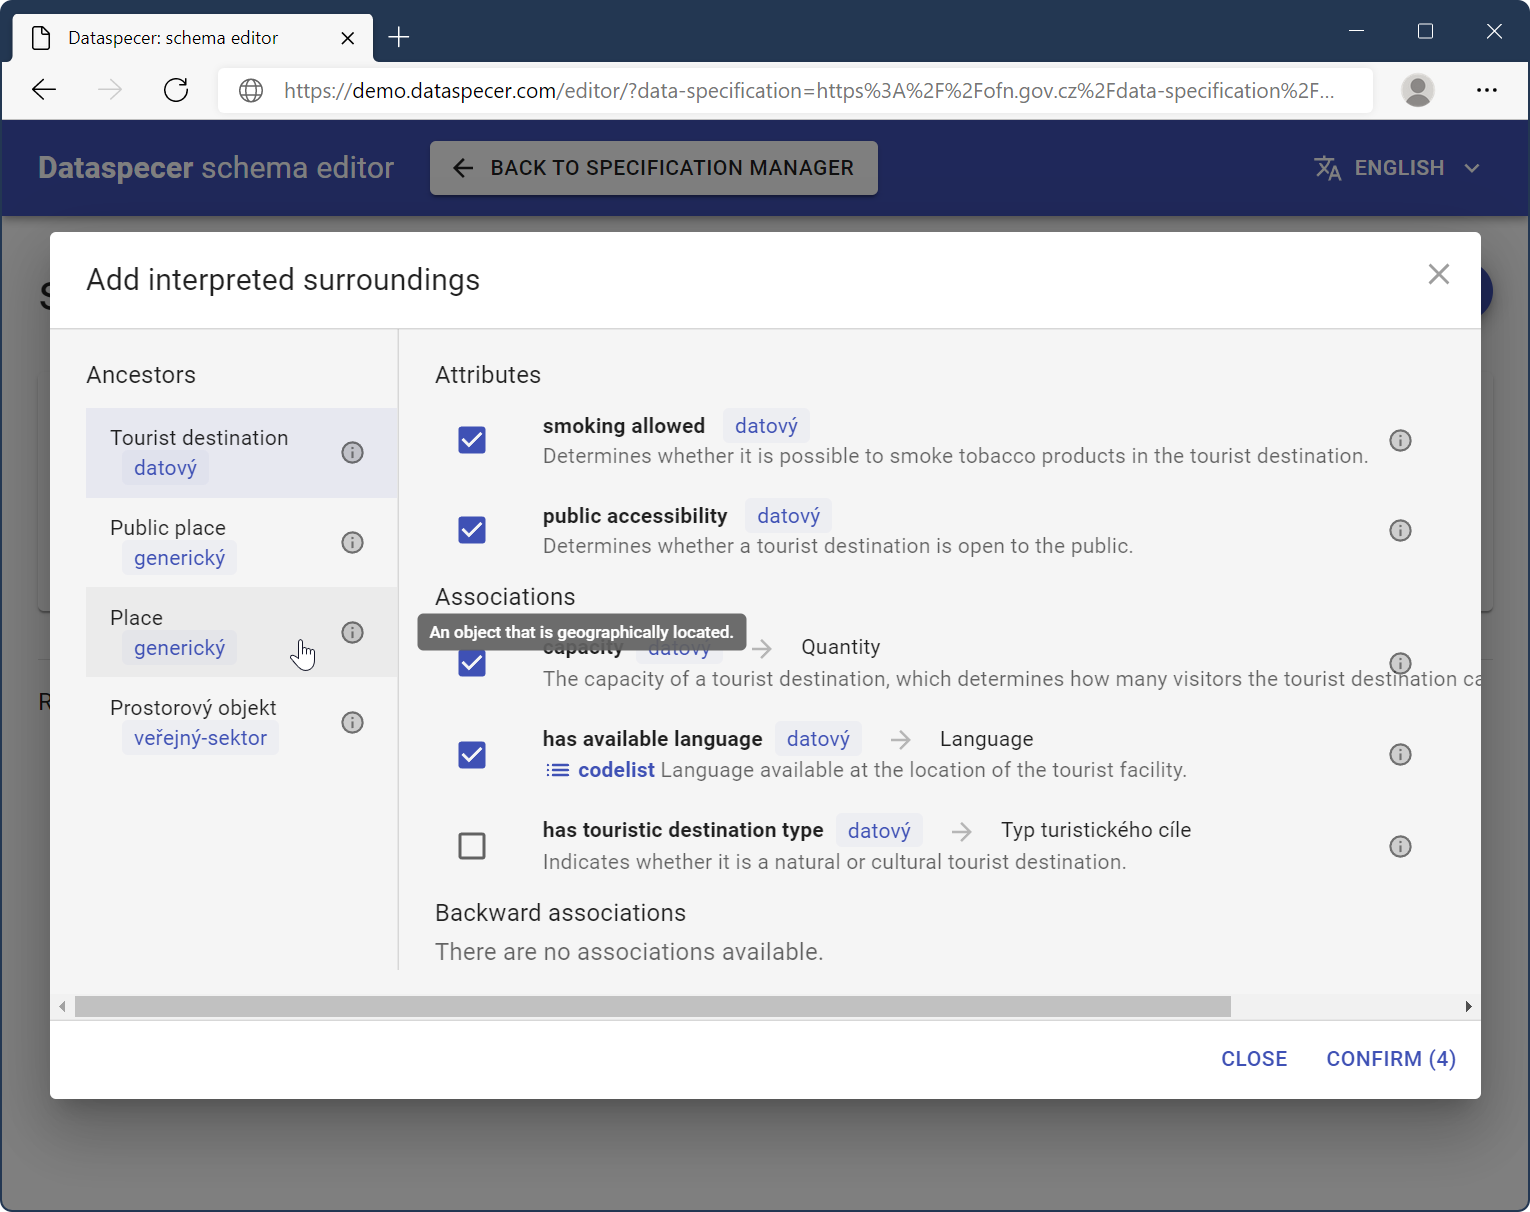Click Back to Specification Manager button
The height and width of the screenshot is (1212, 1530).
click(x=654, y=168)
